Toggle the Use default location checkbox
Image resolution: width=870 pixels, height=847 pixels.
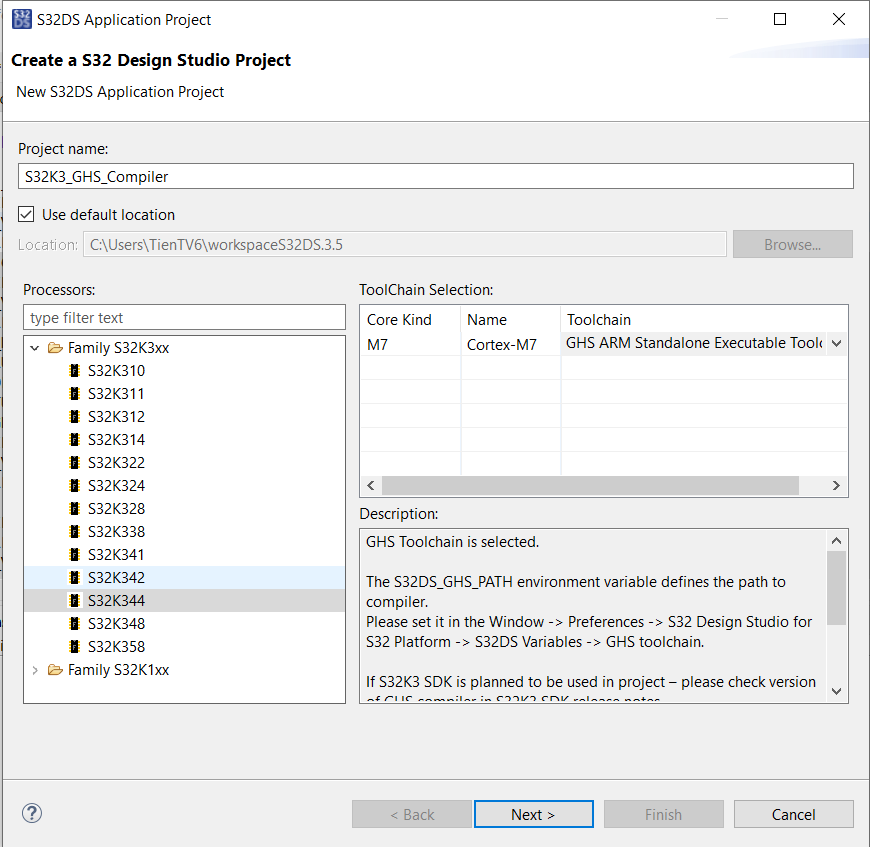[x=27, y=215]
